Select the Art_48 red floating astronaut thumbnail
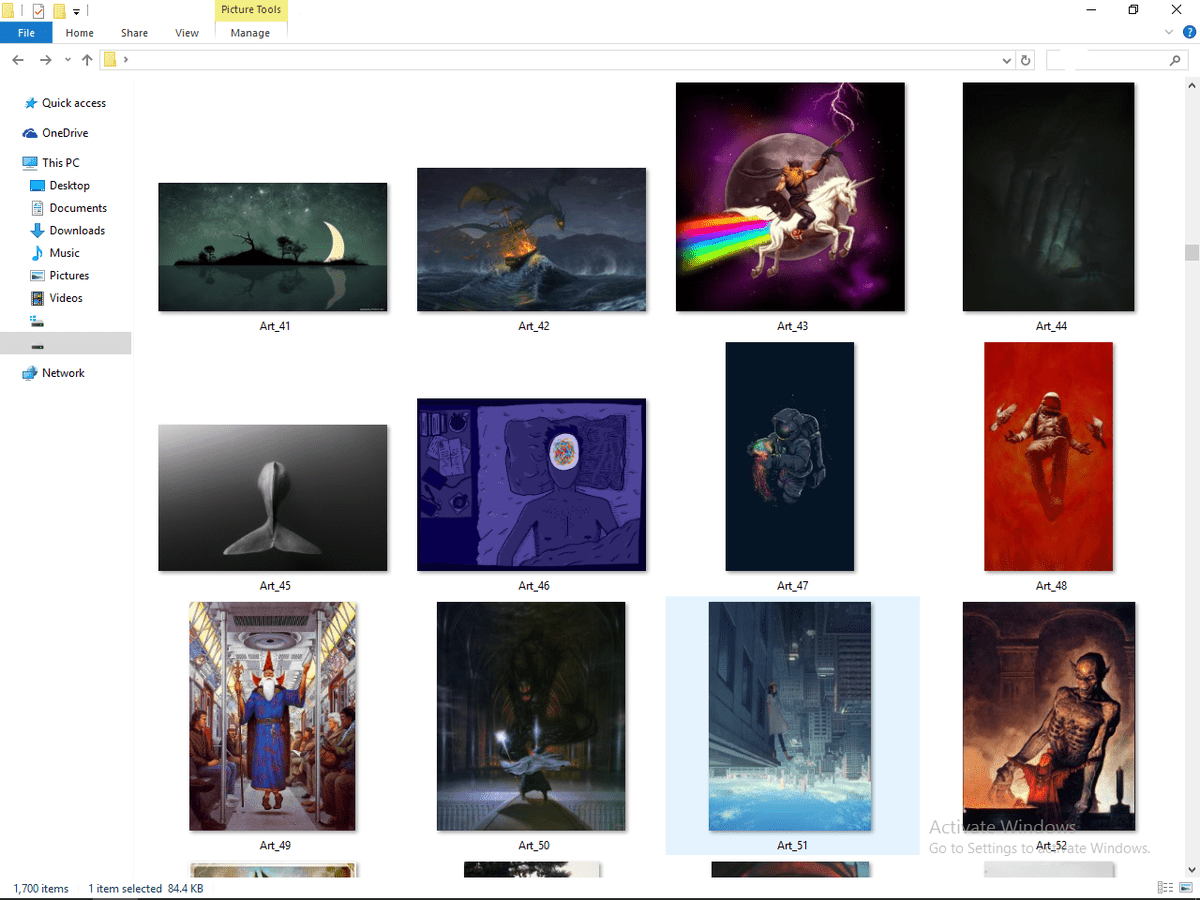 (x=1048, y=457)
